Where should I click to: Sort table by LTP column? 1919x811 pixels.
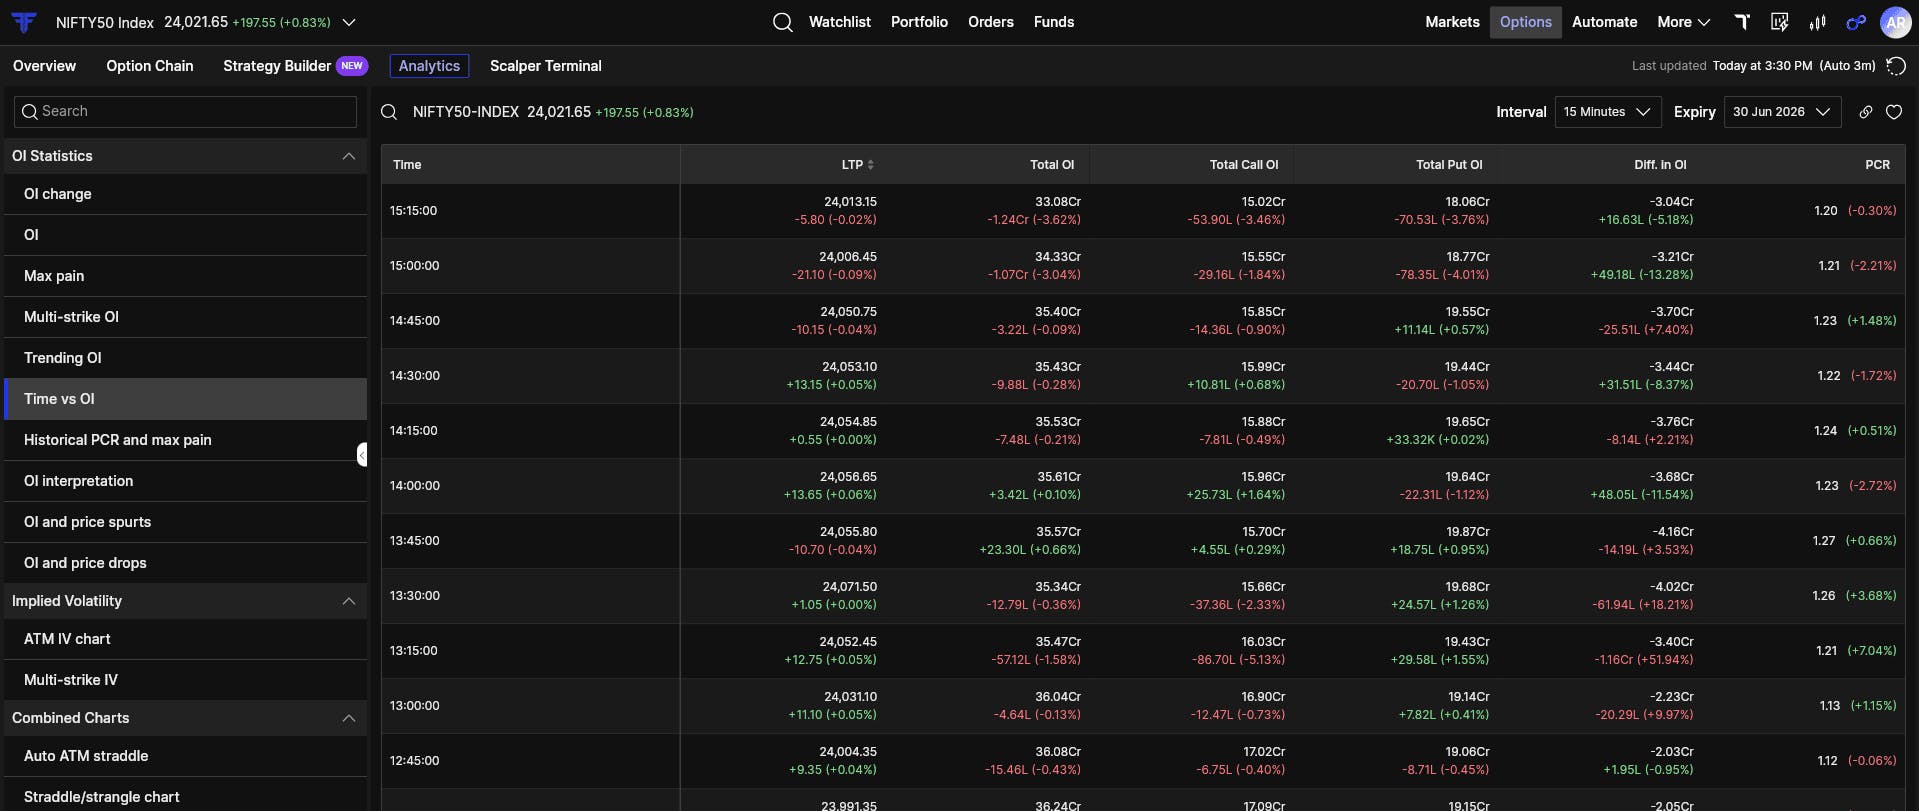coord(857,165)
